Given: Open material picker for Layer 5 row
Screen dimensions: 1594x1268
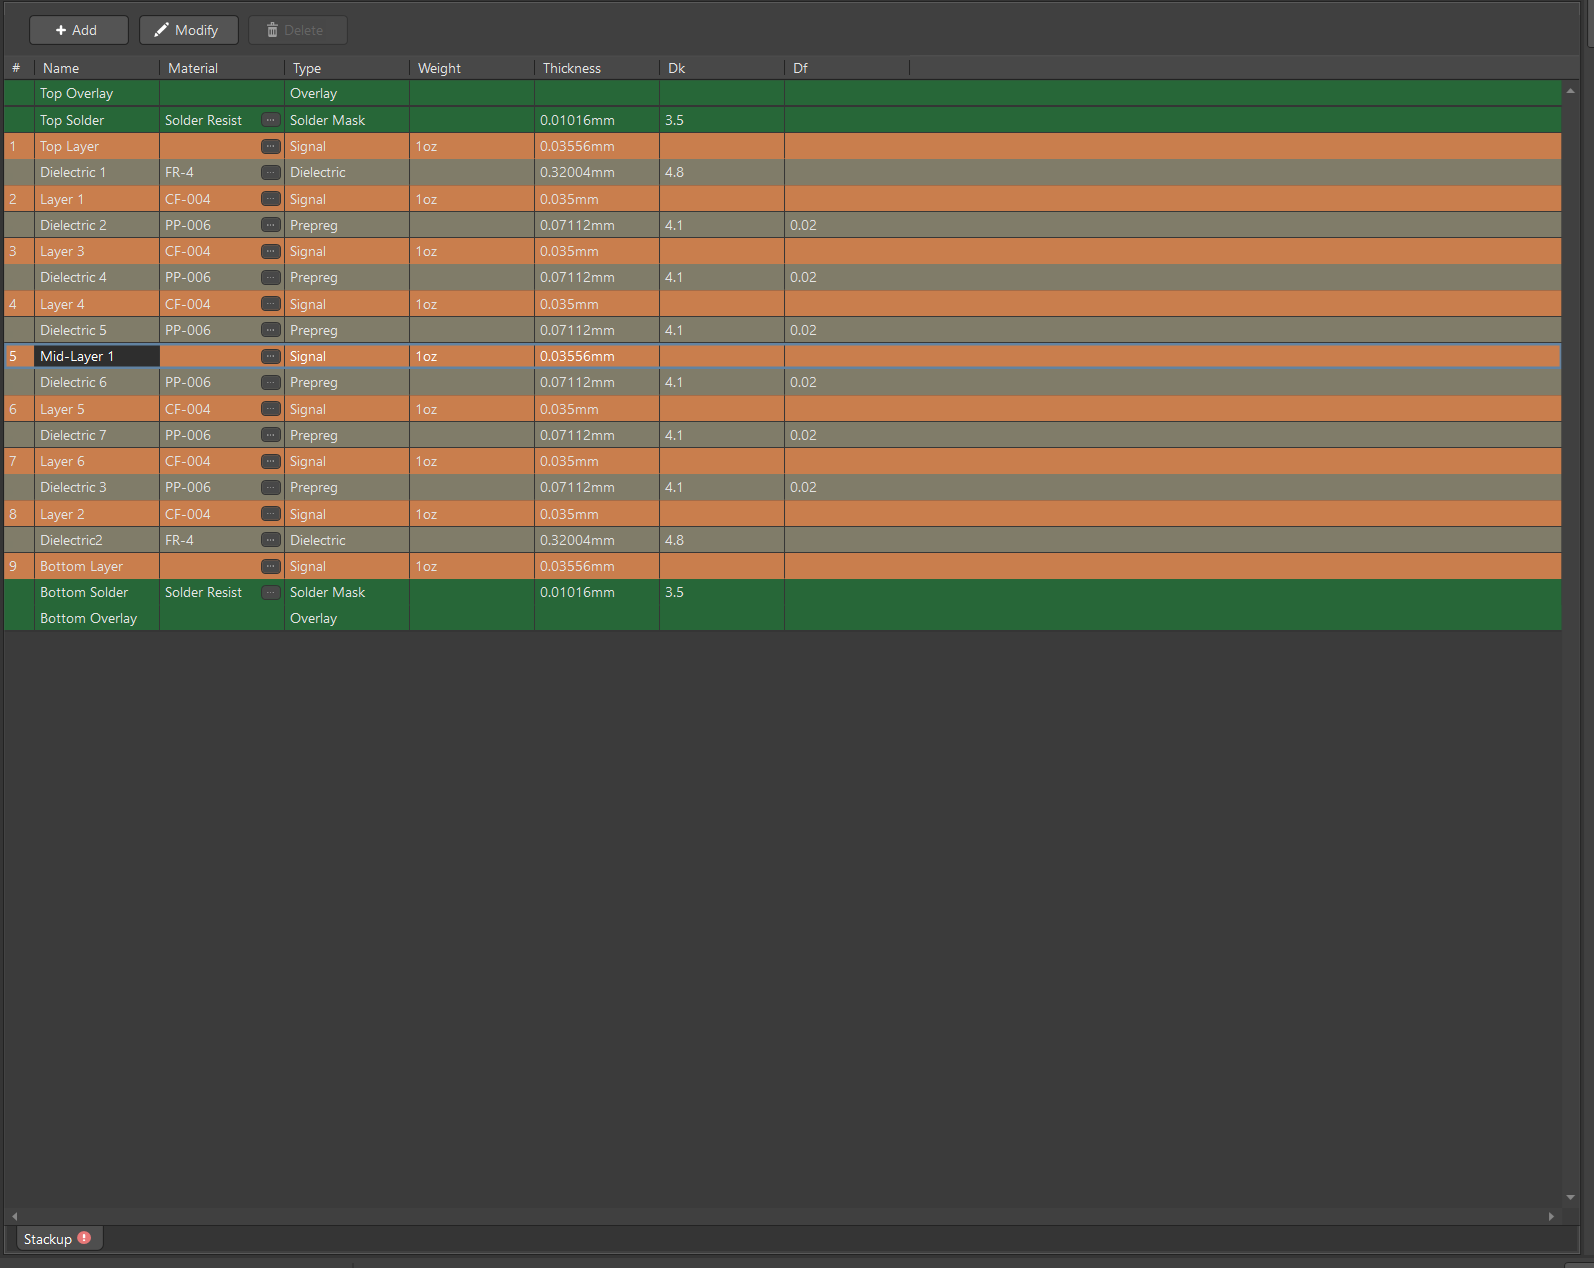Looking at the screenshot, I should pyautogui.click(x=271, y=409).
